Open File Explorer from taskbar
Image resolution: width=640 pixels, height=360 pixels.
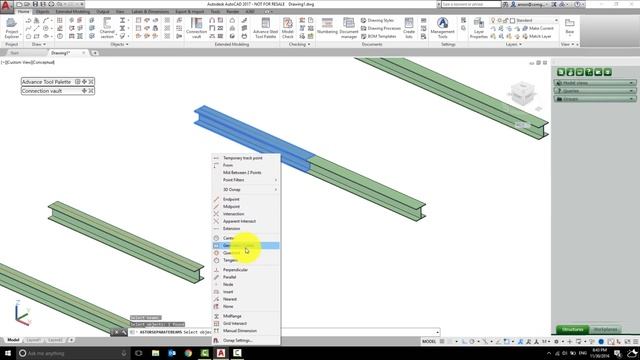156,353
